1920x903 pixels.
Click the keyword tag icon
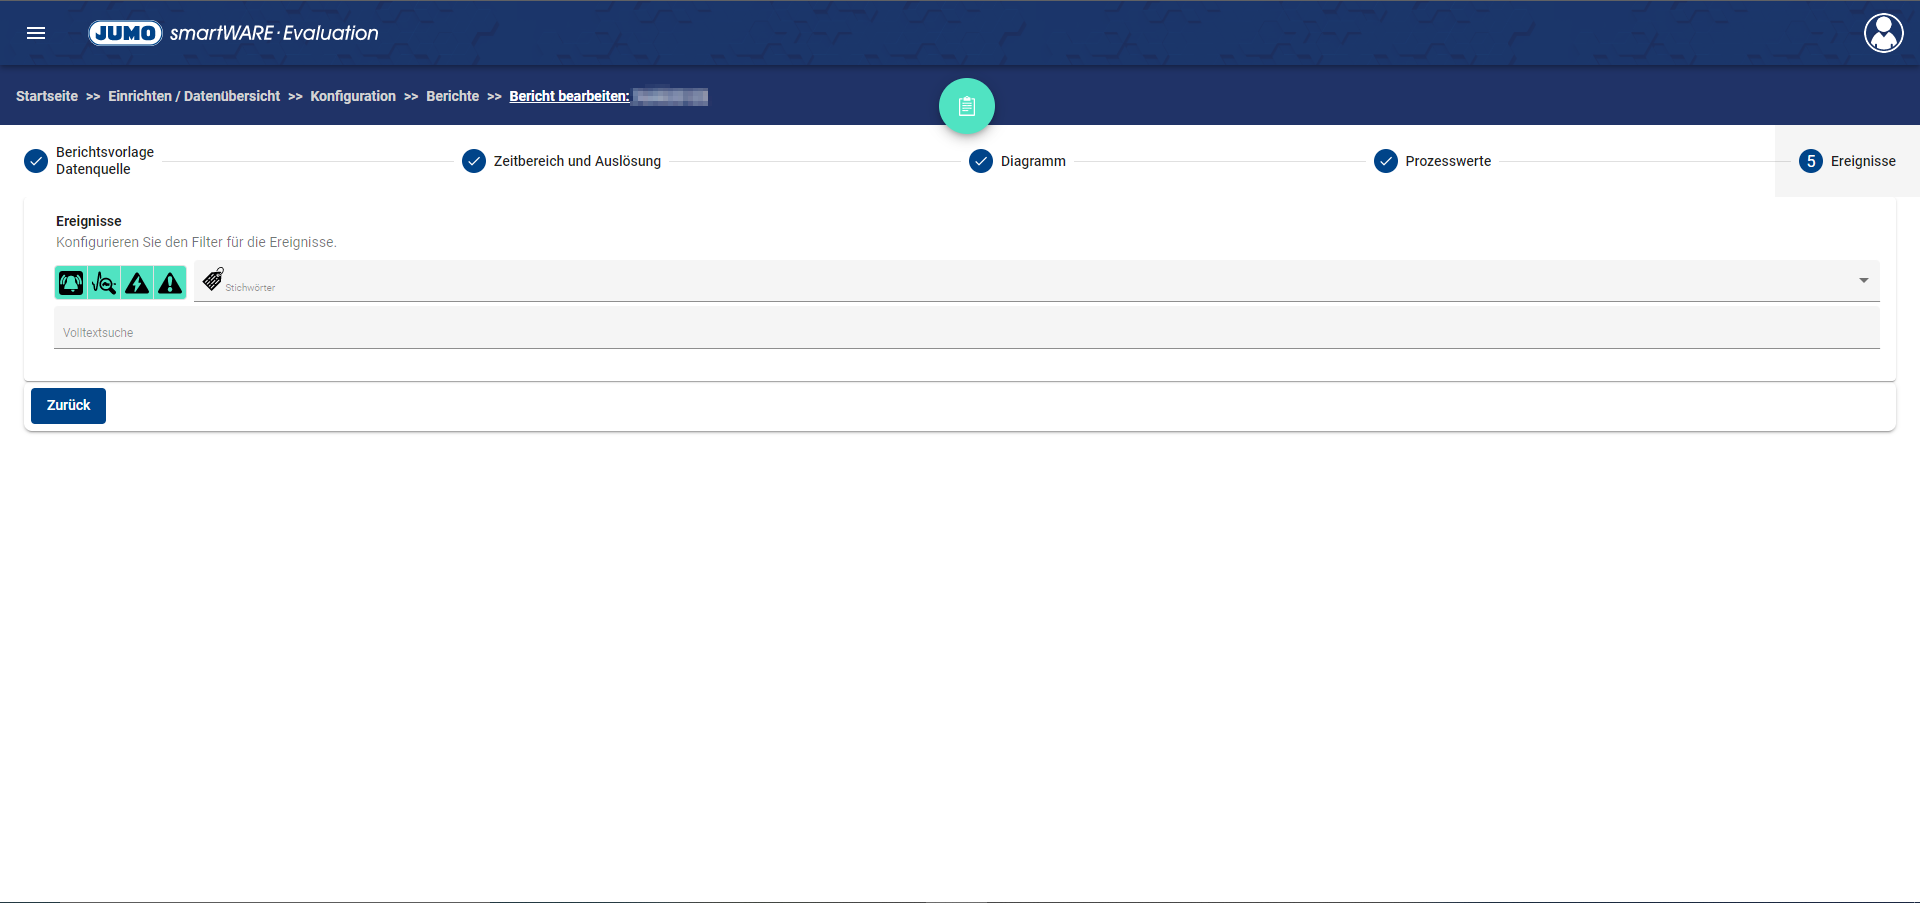212,280
